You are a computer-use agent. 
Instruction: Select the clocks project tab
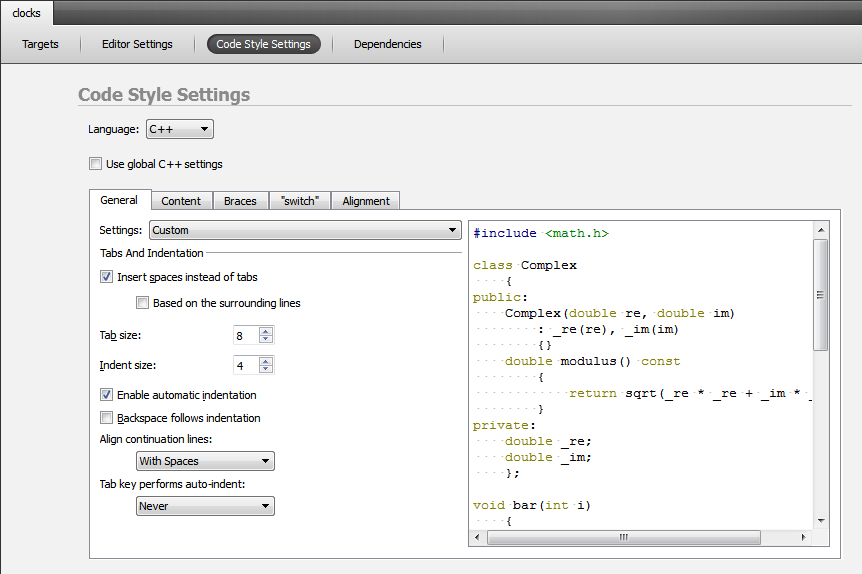pos(26,13)
